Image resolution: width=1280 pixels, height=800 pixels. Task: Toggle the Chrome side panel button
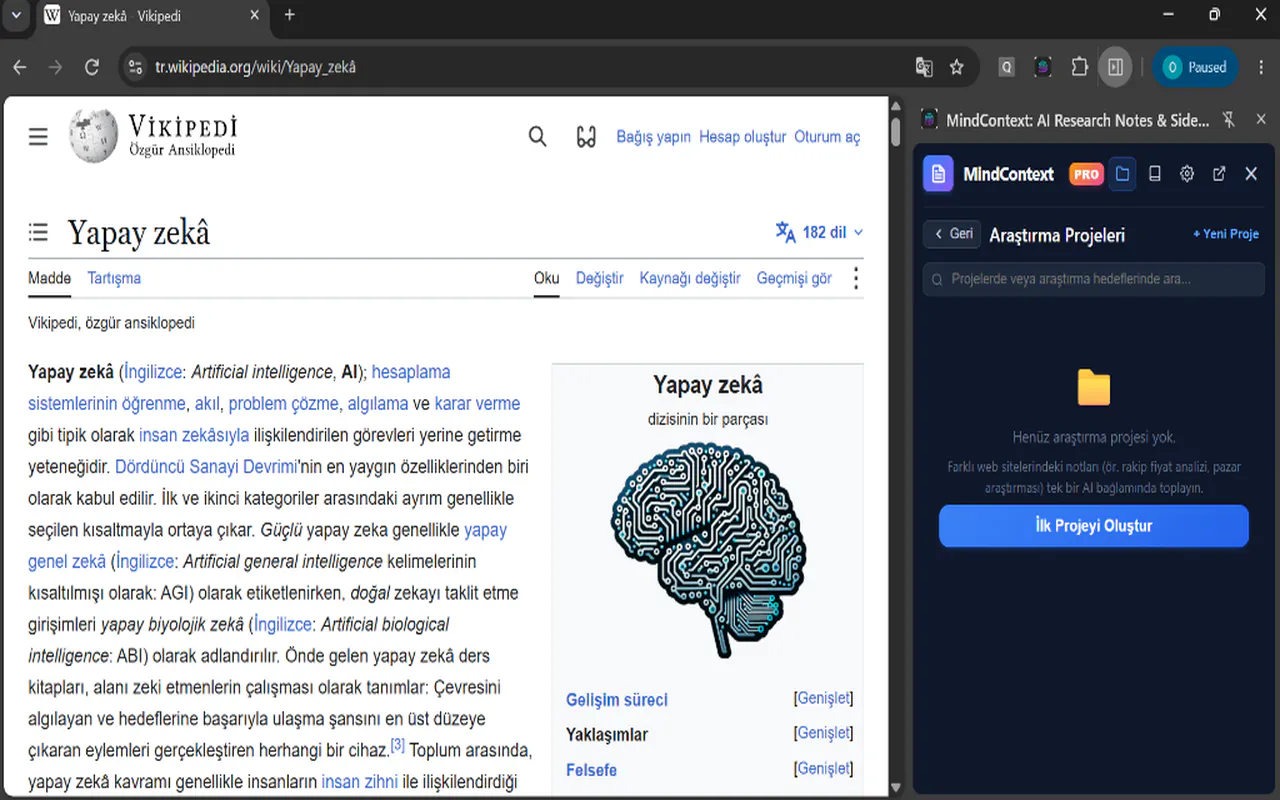coord(1115,67)
